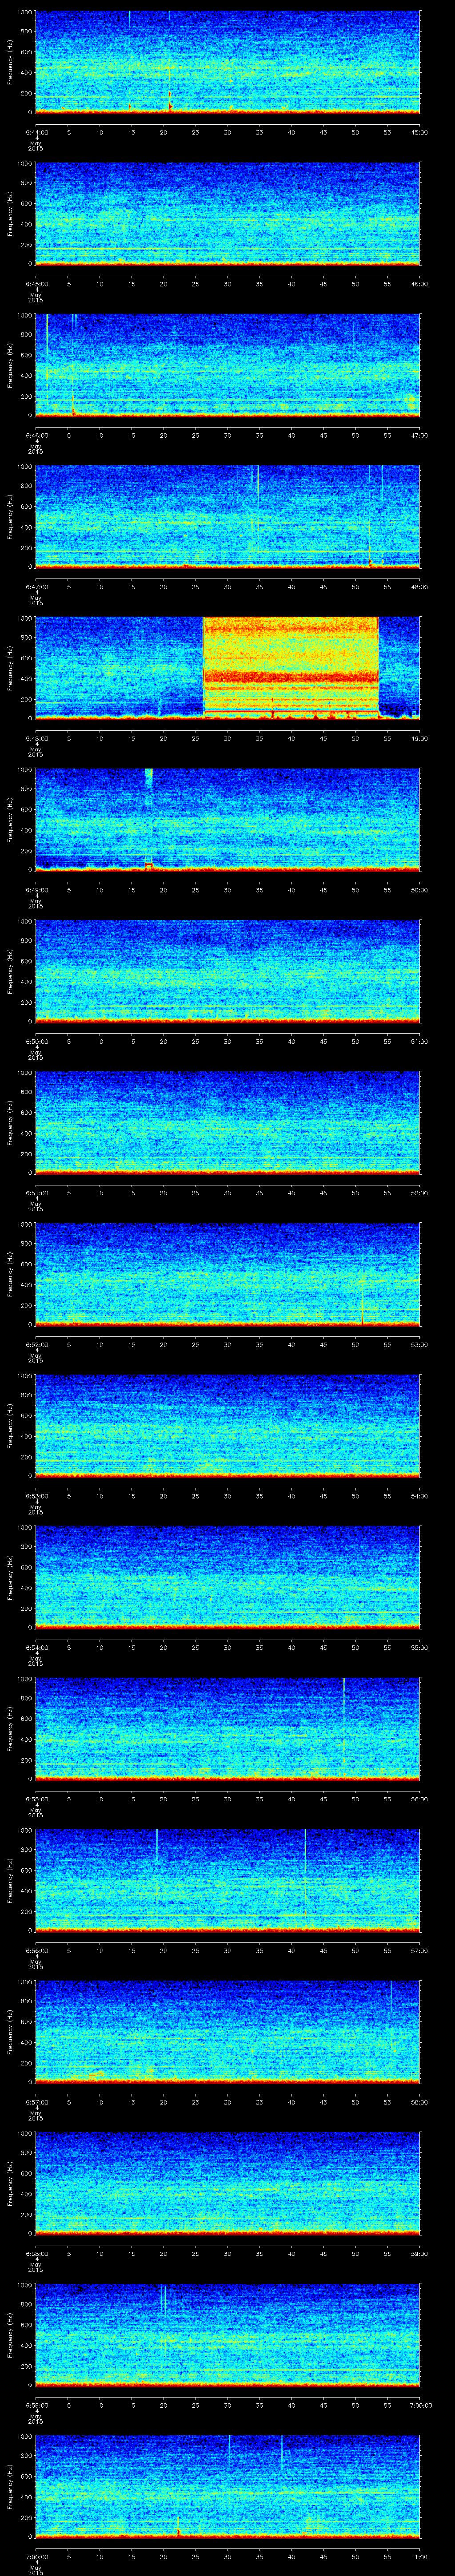Click the 56:00 end time label

[420, 1799]
